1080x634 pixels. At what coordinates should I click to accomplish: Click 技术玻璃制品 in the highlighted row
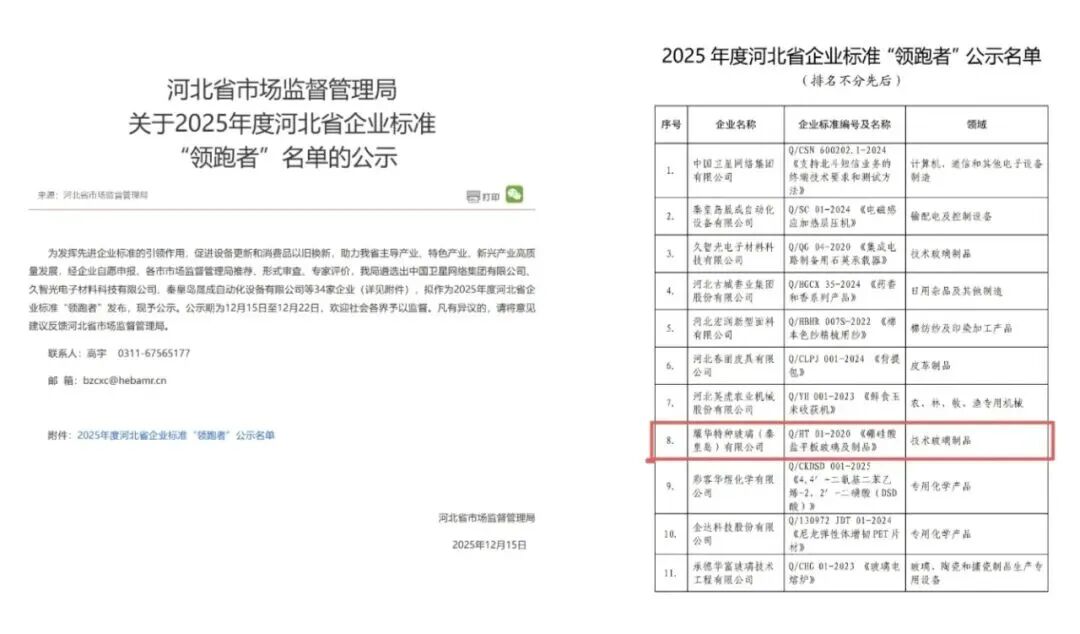pyautogui.click(x=940, y=439)
